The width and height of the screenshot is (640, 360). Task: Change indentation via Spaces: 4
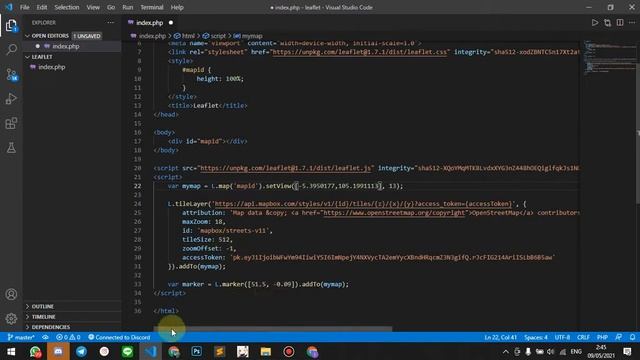[x=536, y=337]
